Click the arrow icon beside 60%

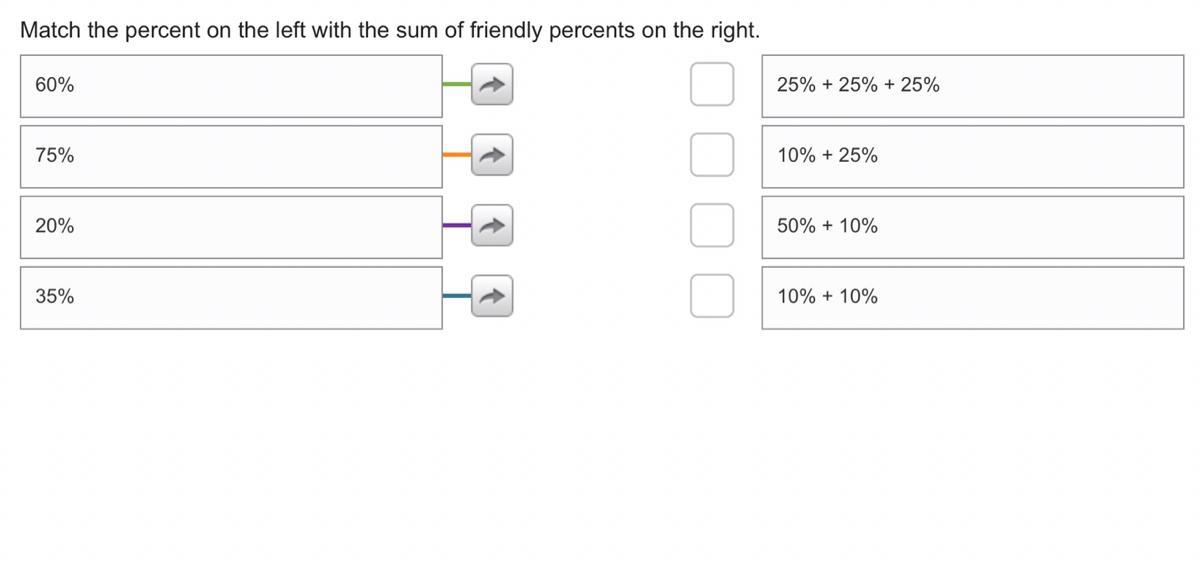(x=492, y=85)
